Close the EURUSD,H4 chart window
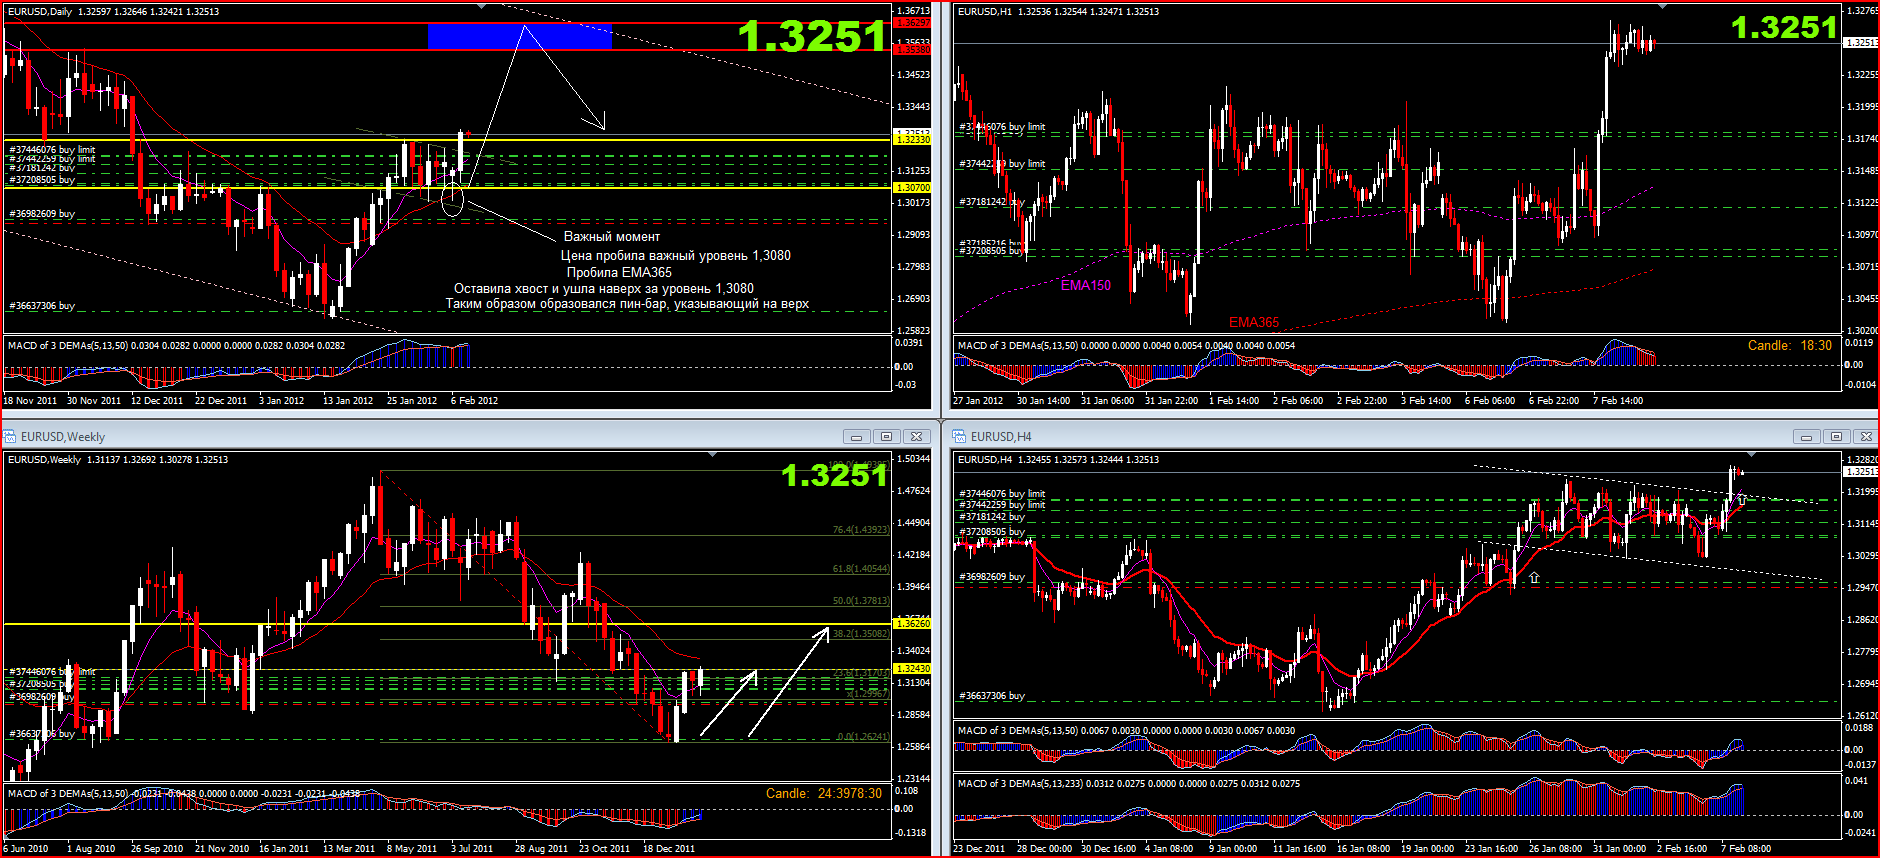Image resolution: width=1880 pixels, height=858 pixels. [1865, 437]
